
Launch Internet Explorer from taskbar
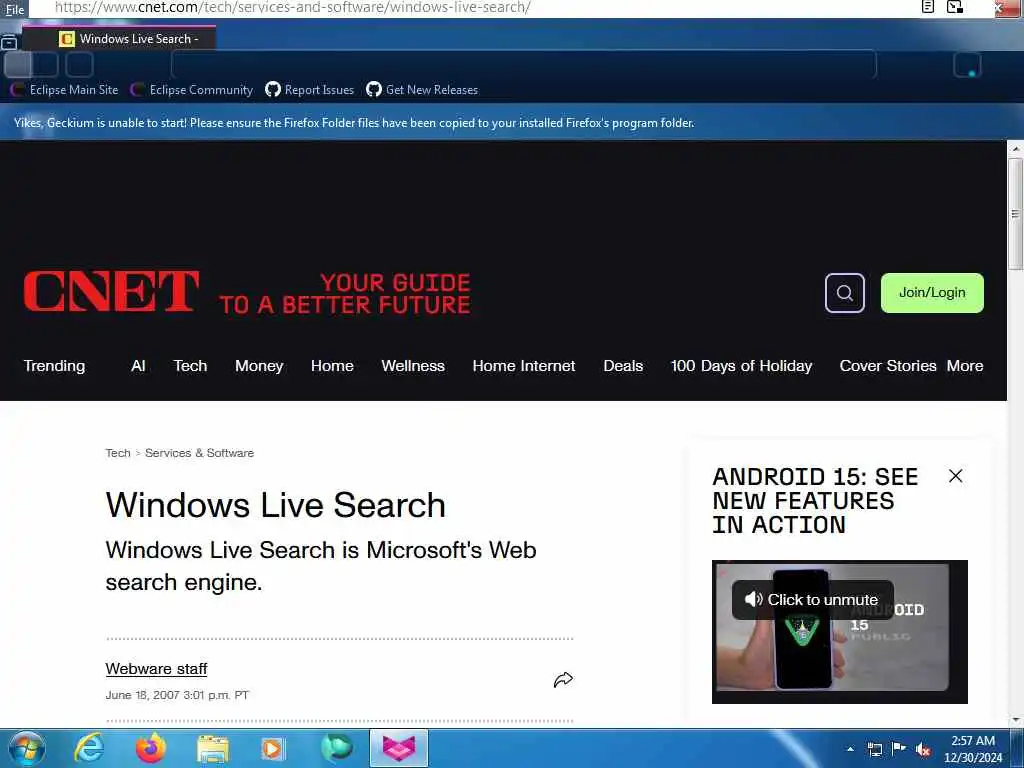(x=89, y=748)
